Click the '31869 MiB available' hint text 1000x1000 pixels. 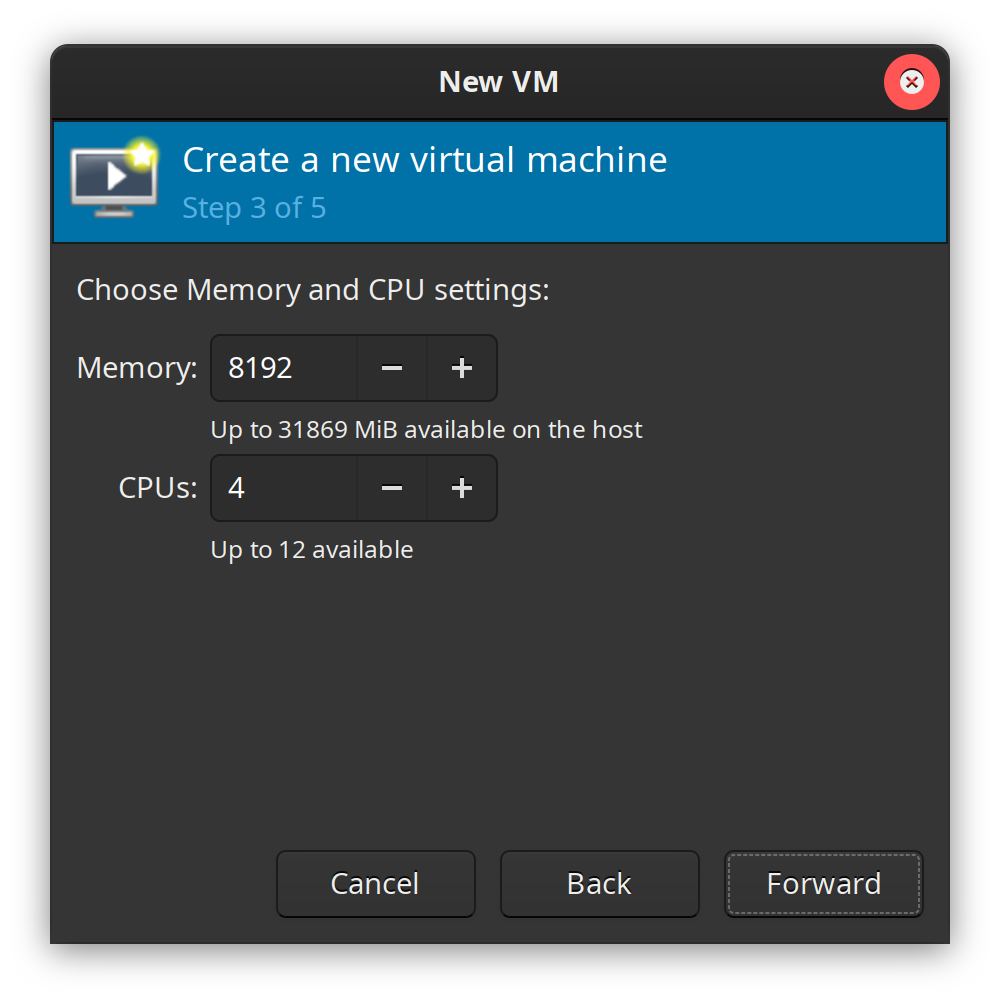426,430
